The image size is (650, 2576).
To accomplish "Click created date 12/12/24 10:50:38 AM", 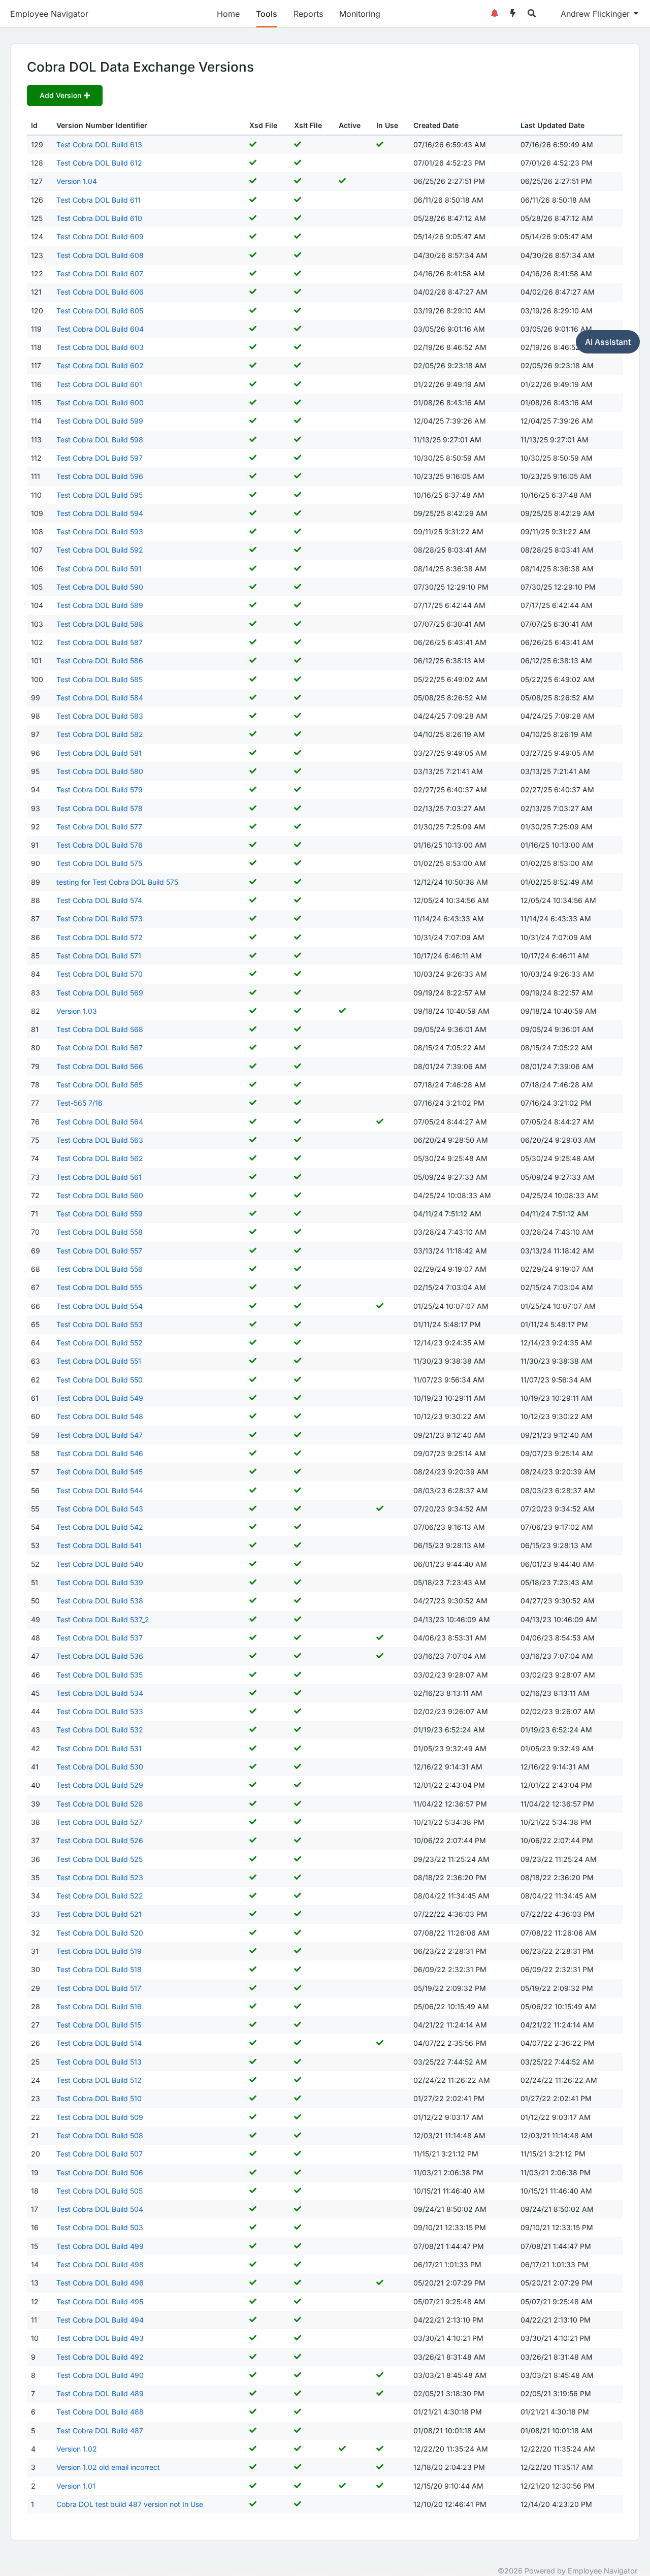I will point(450,882).
